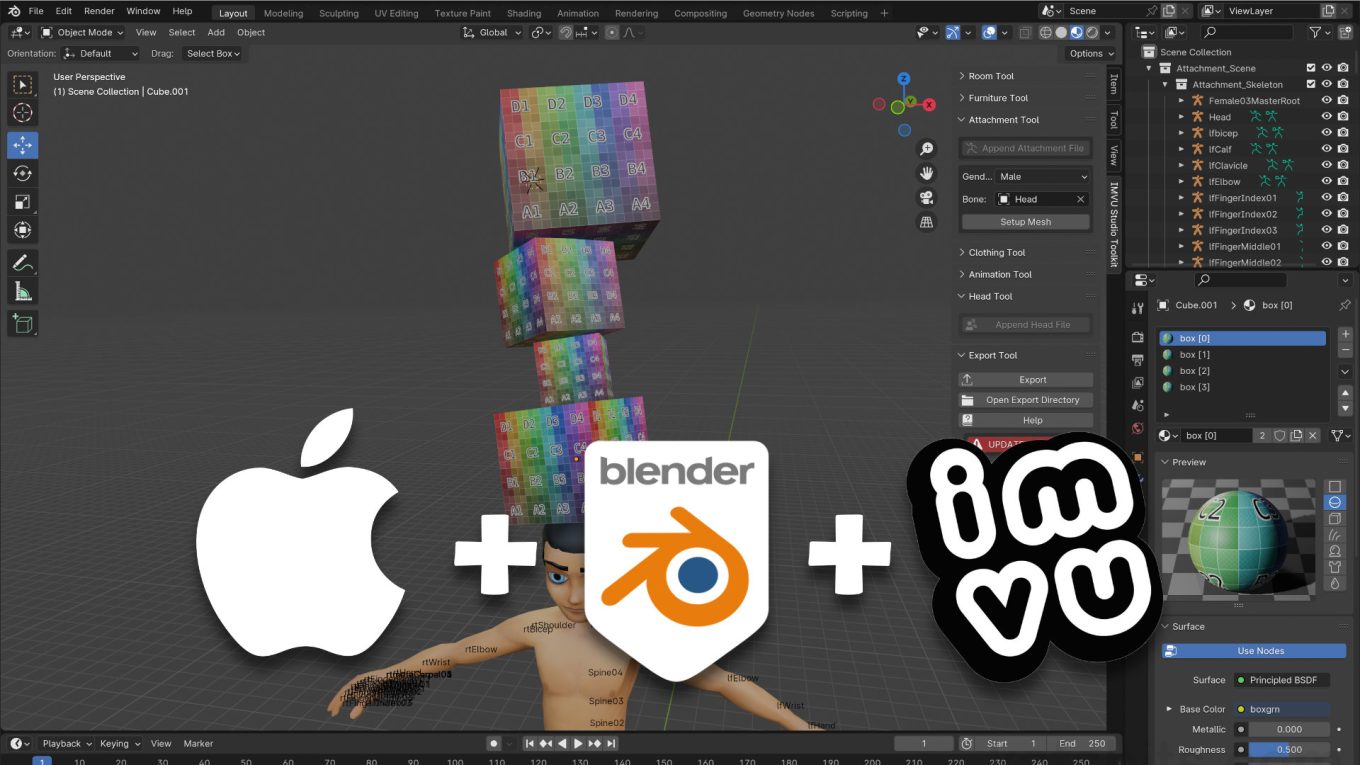Toggle viewport overlays button
This screenshot has width=1360, height=765.
click(989, 32)
